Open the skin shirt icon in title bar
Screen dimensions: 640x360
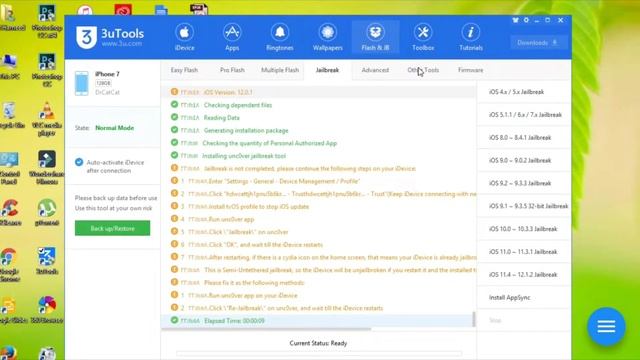click(x=515, y=20)
